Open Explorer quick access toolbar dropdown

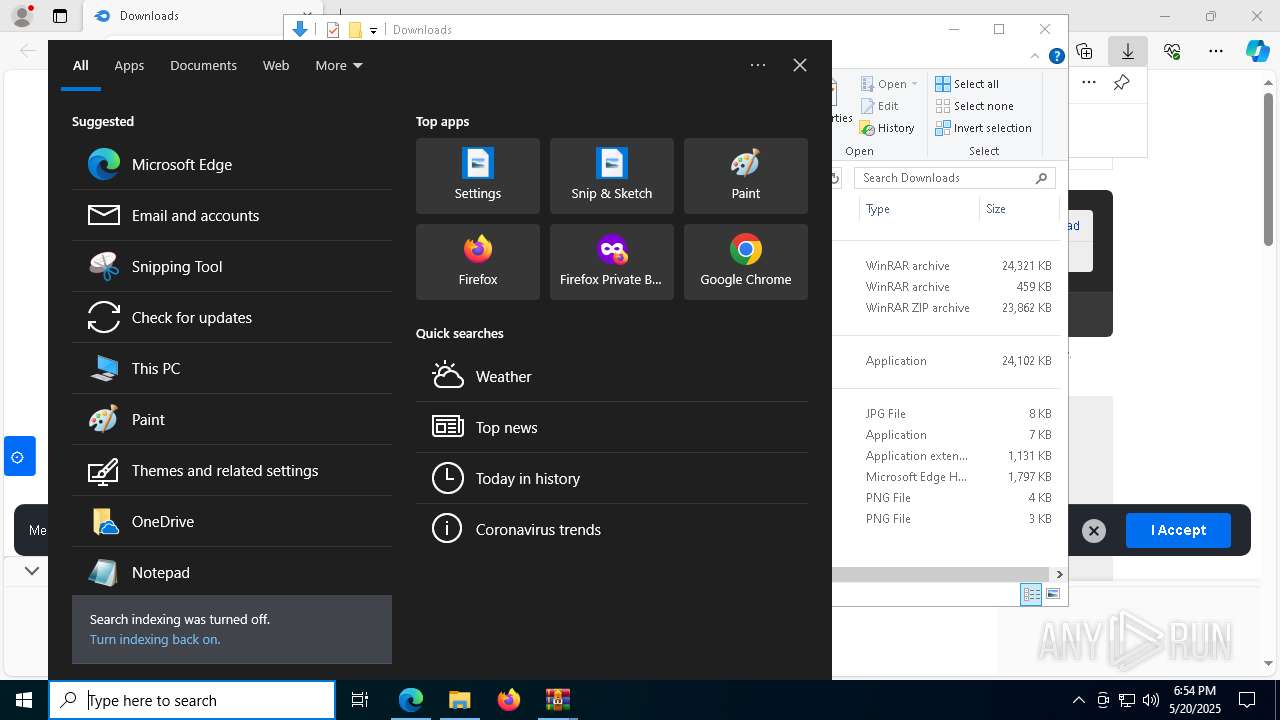point(373,30)
